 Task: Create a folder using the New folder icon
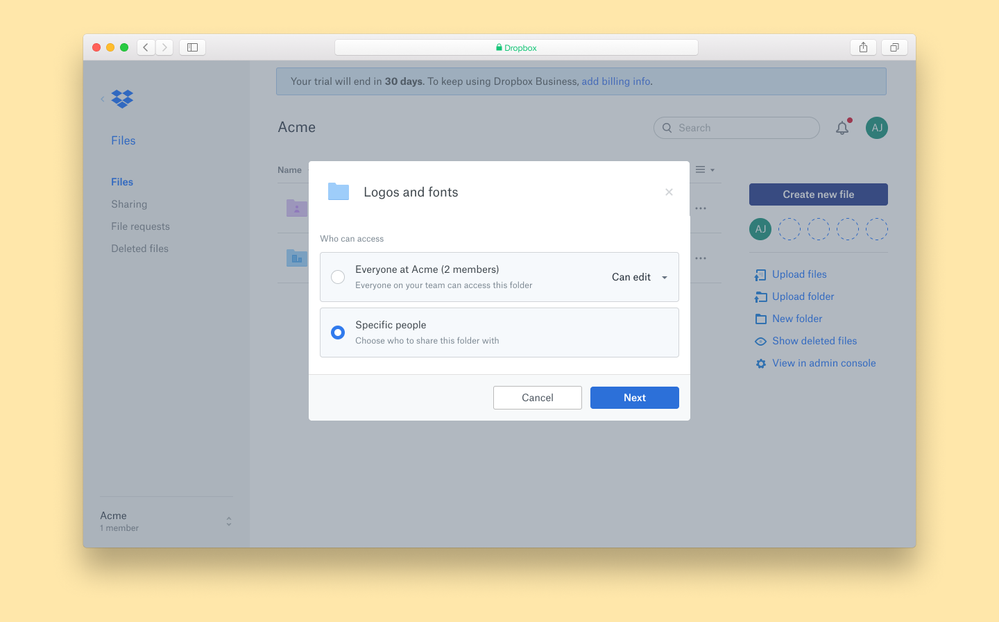click(x=760, y=318)
